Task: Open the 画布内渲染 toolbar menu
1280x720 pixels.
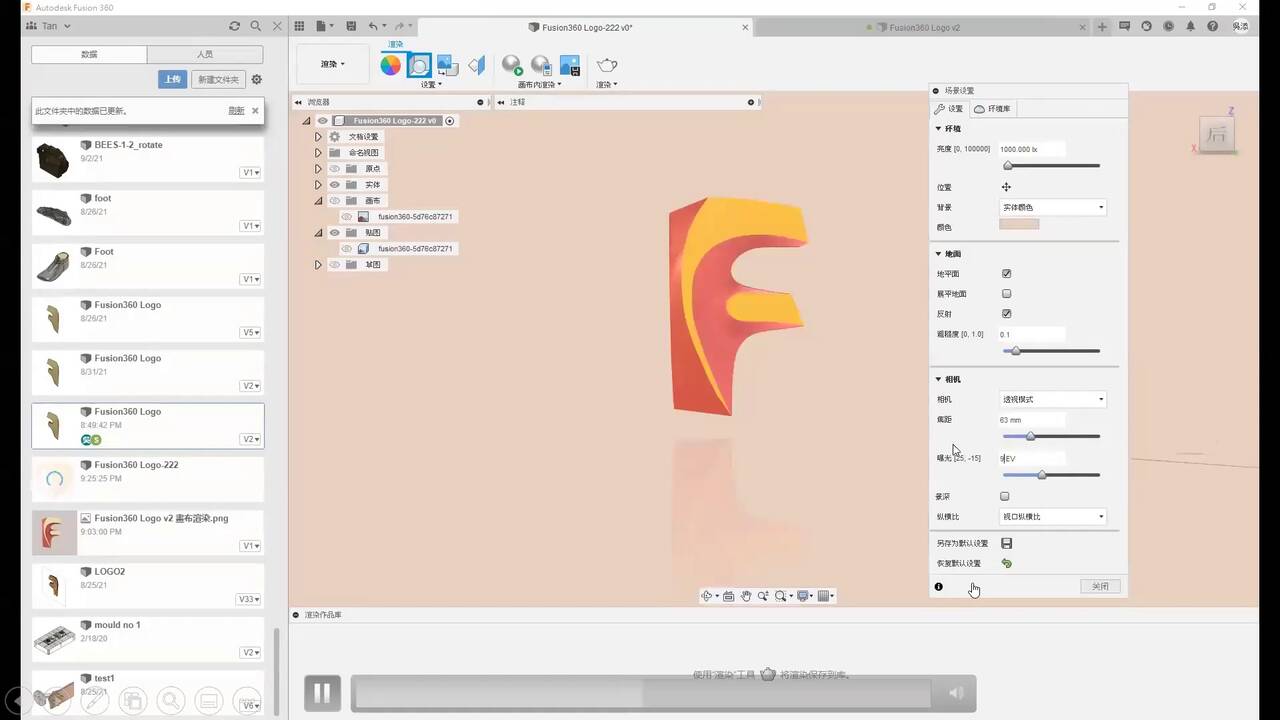Action: [x=540, y=84]
